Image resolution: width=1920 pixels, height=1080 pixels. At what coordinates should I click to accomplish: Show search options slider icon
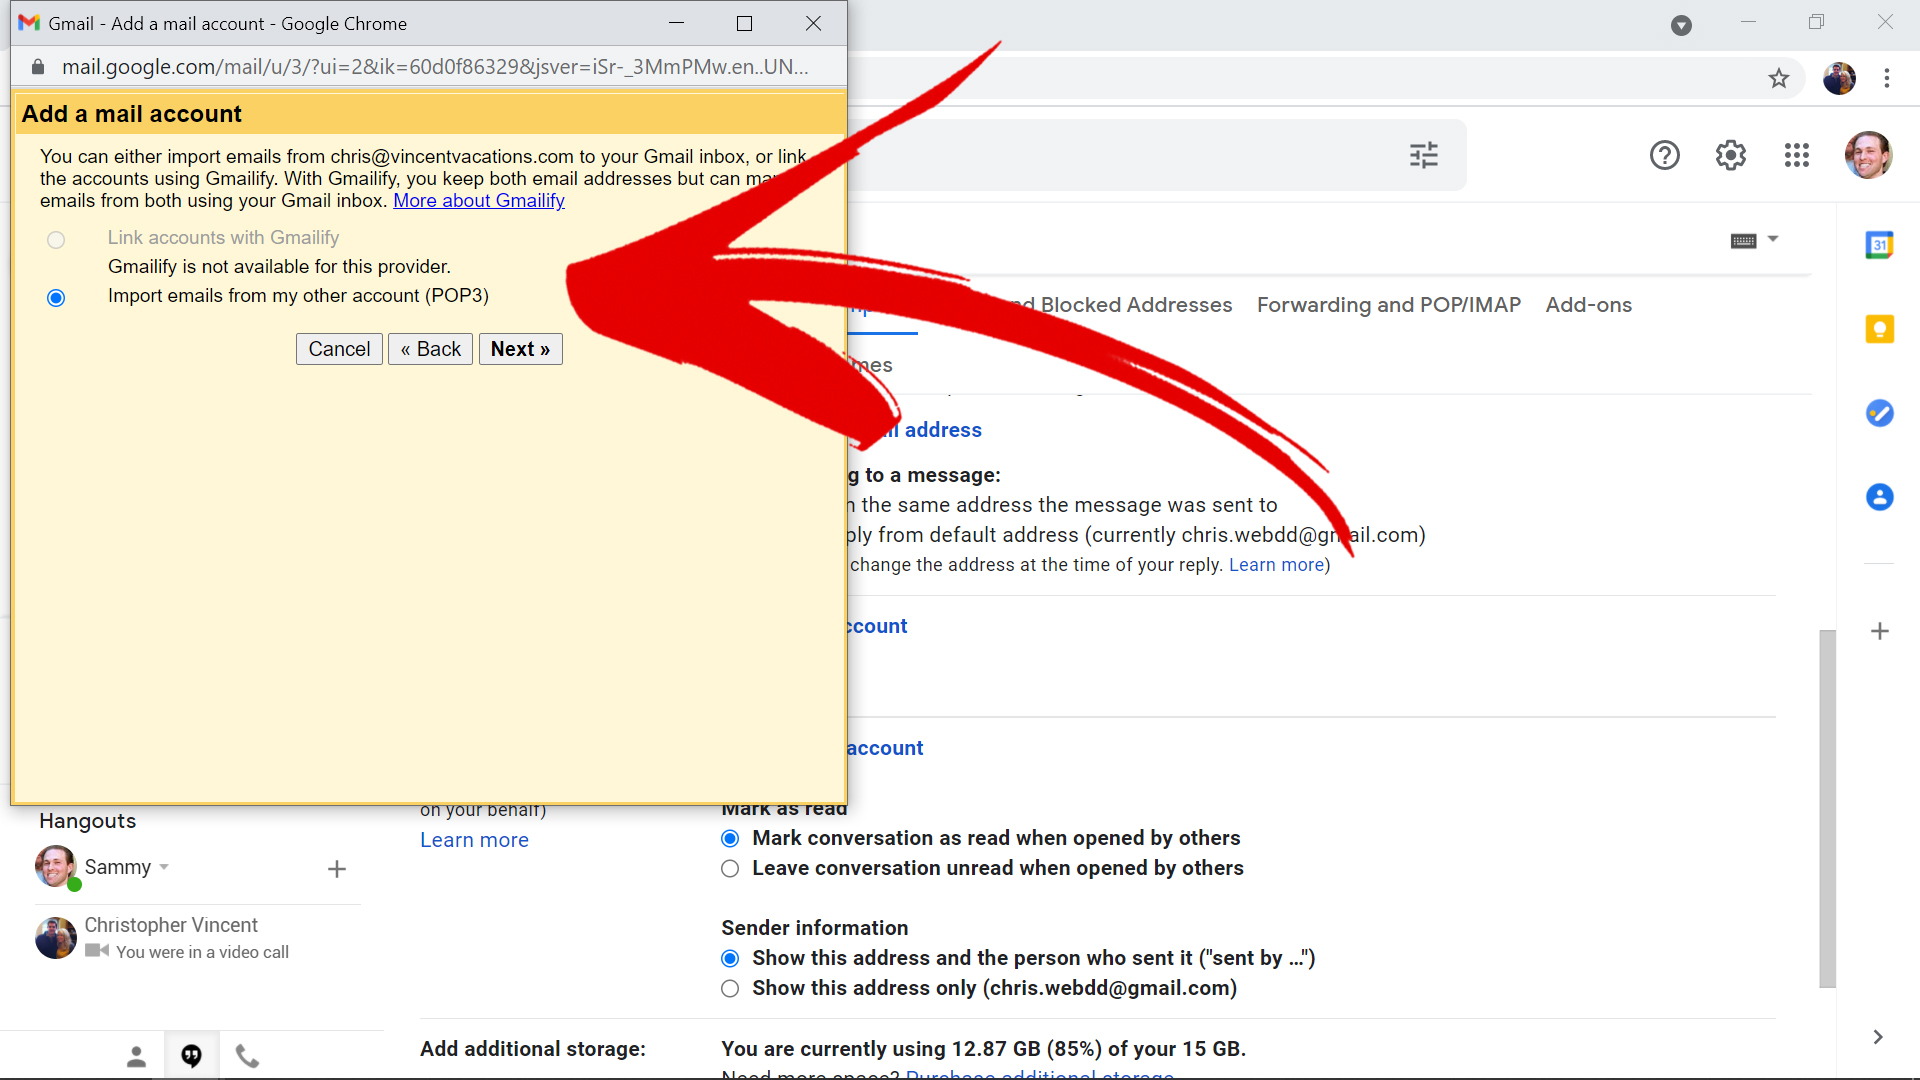[x=1423, y=155]
